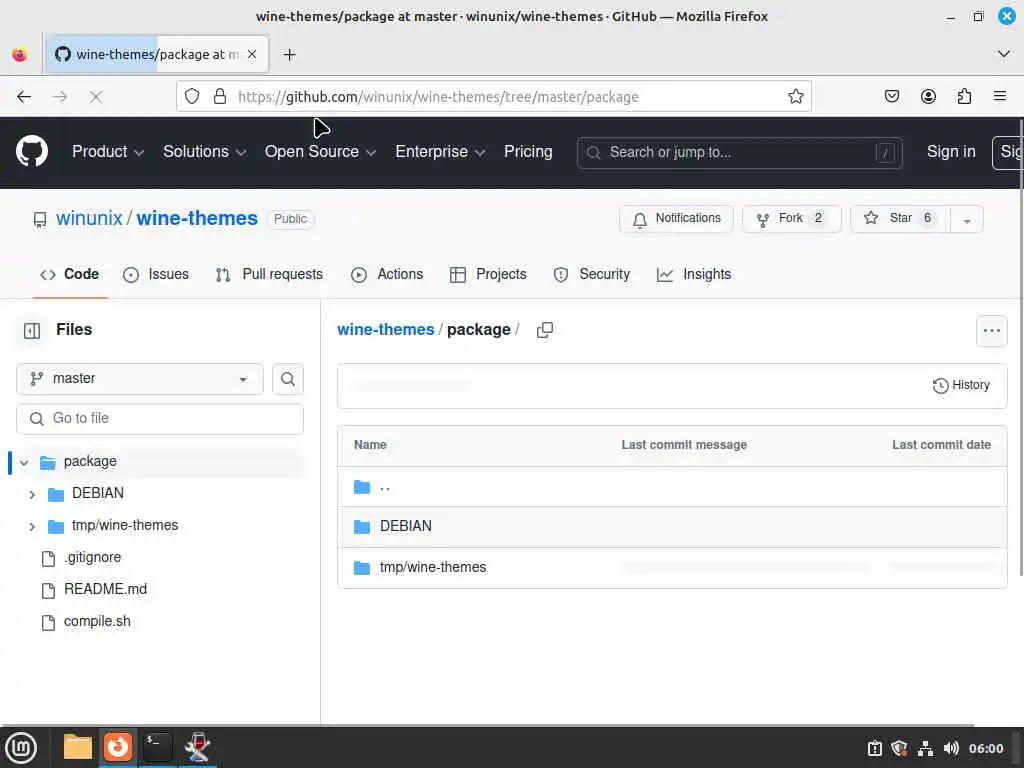The height and width of the screenshot is (768, 1024).
Task: Open wine-themes repository title link
Action: point(197,218)
